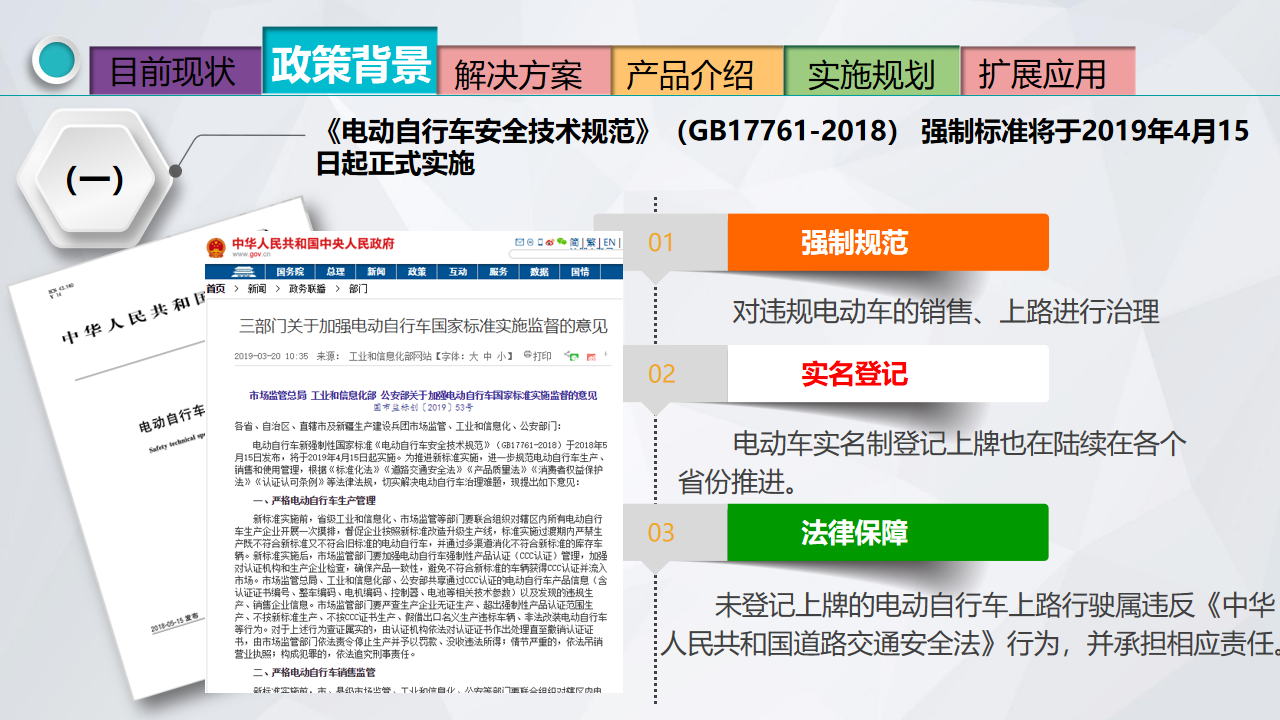Click the red share icon in article toolbar
This screenshot has height=720, width=1280.
[x=591, y=357]
